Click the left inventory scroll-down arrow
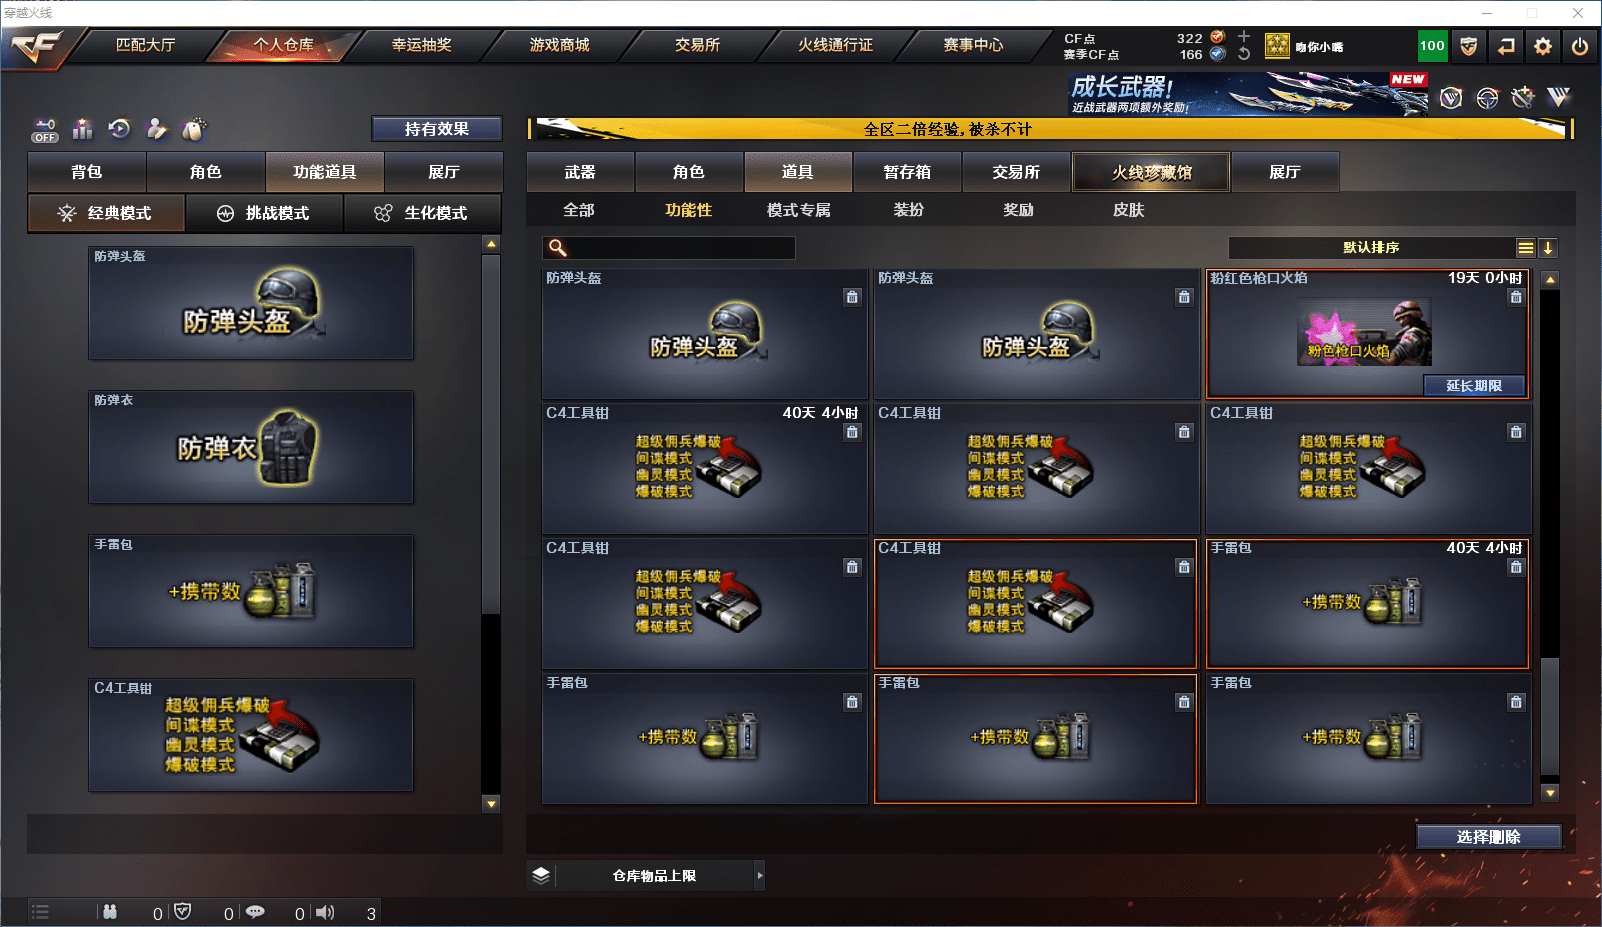 491,803
